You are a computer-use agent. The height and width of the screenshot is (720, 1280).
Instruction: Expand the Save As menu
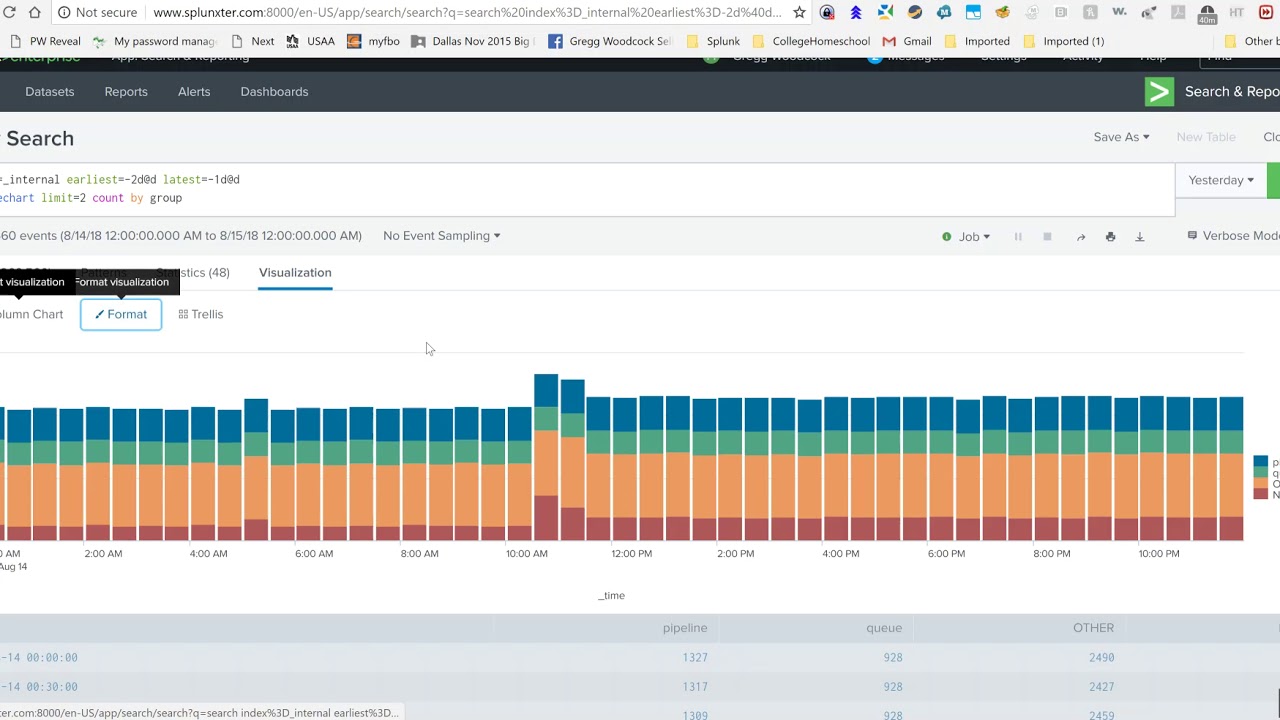[1121, 137]
